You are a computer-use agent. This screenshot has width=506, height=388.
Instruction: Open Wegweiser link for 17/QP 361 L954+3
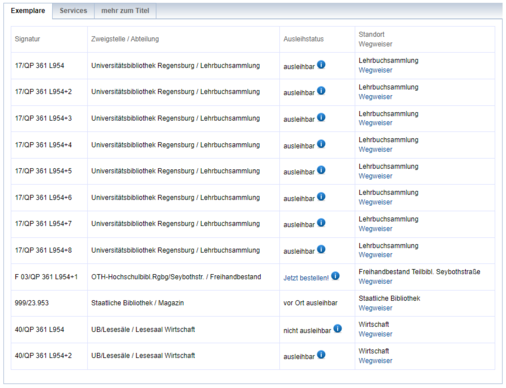click(375, 123)
